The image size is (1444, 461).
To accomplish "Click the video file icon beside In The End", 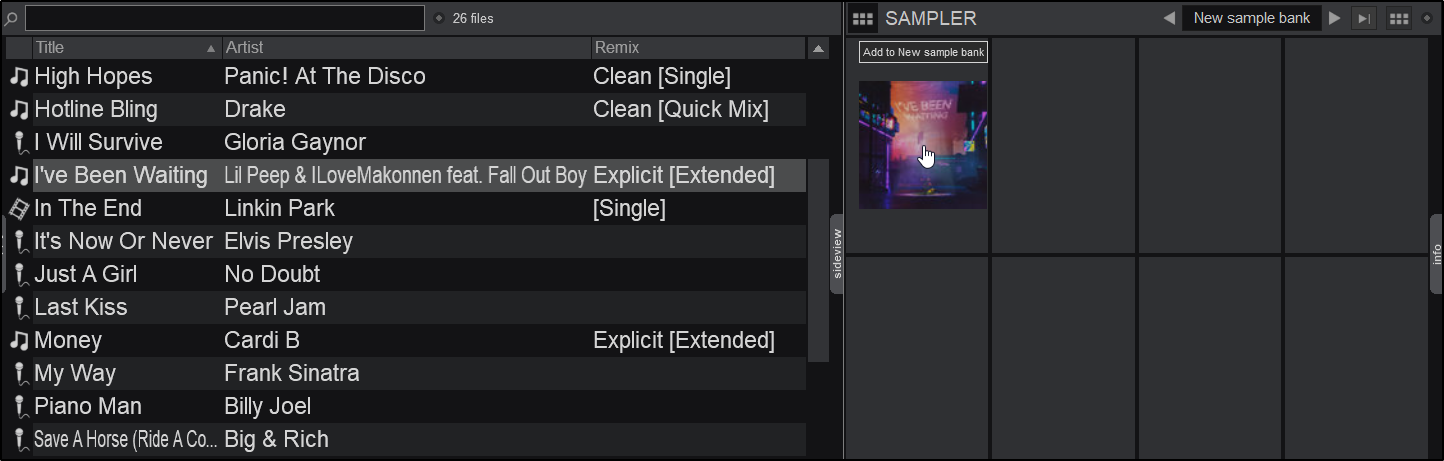I will click(19, 209).
